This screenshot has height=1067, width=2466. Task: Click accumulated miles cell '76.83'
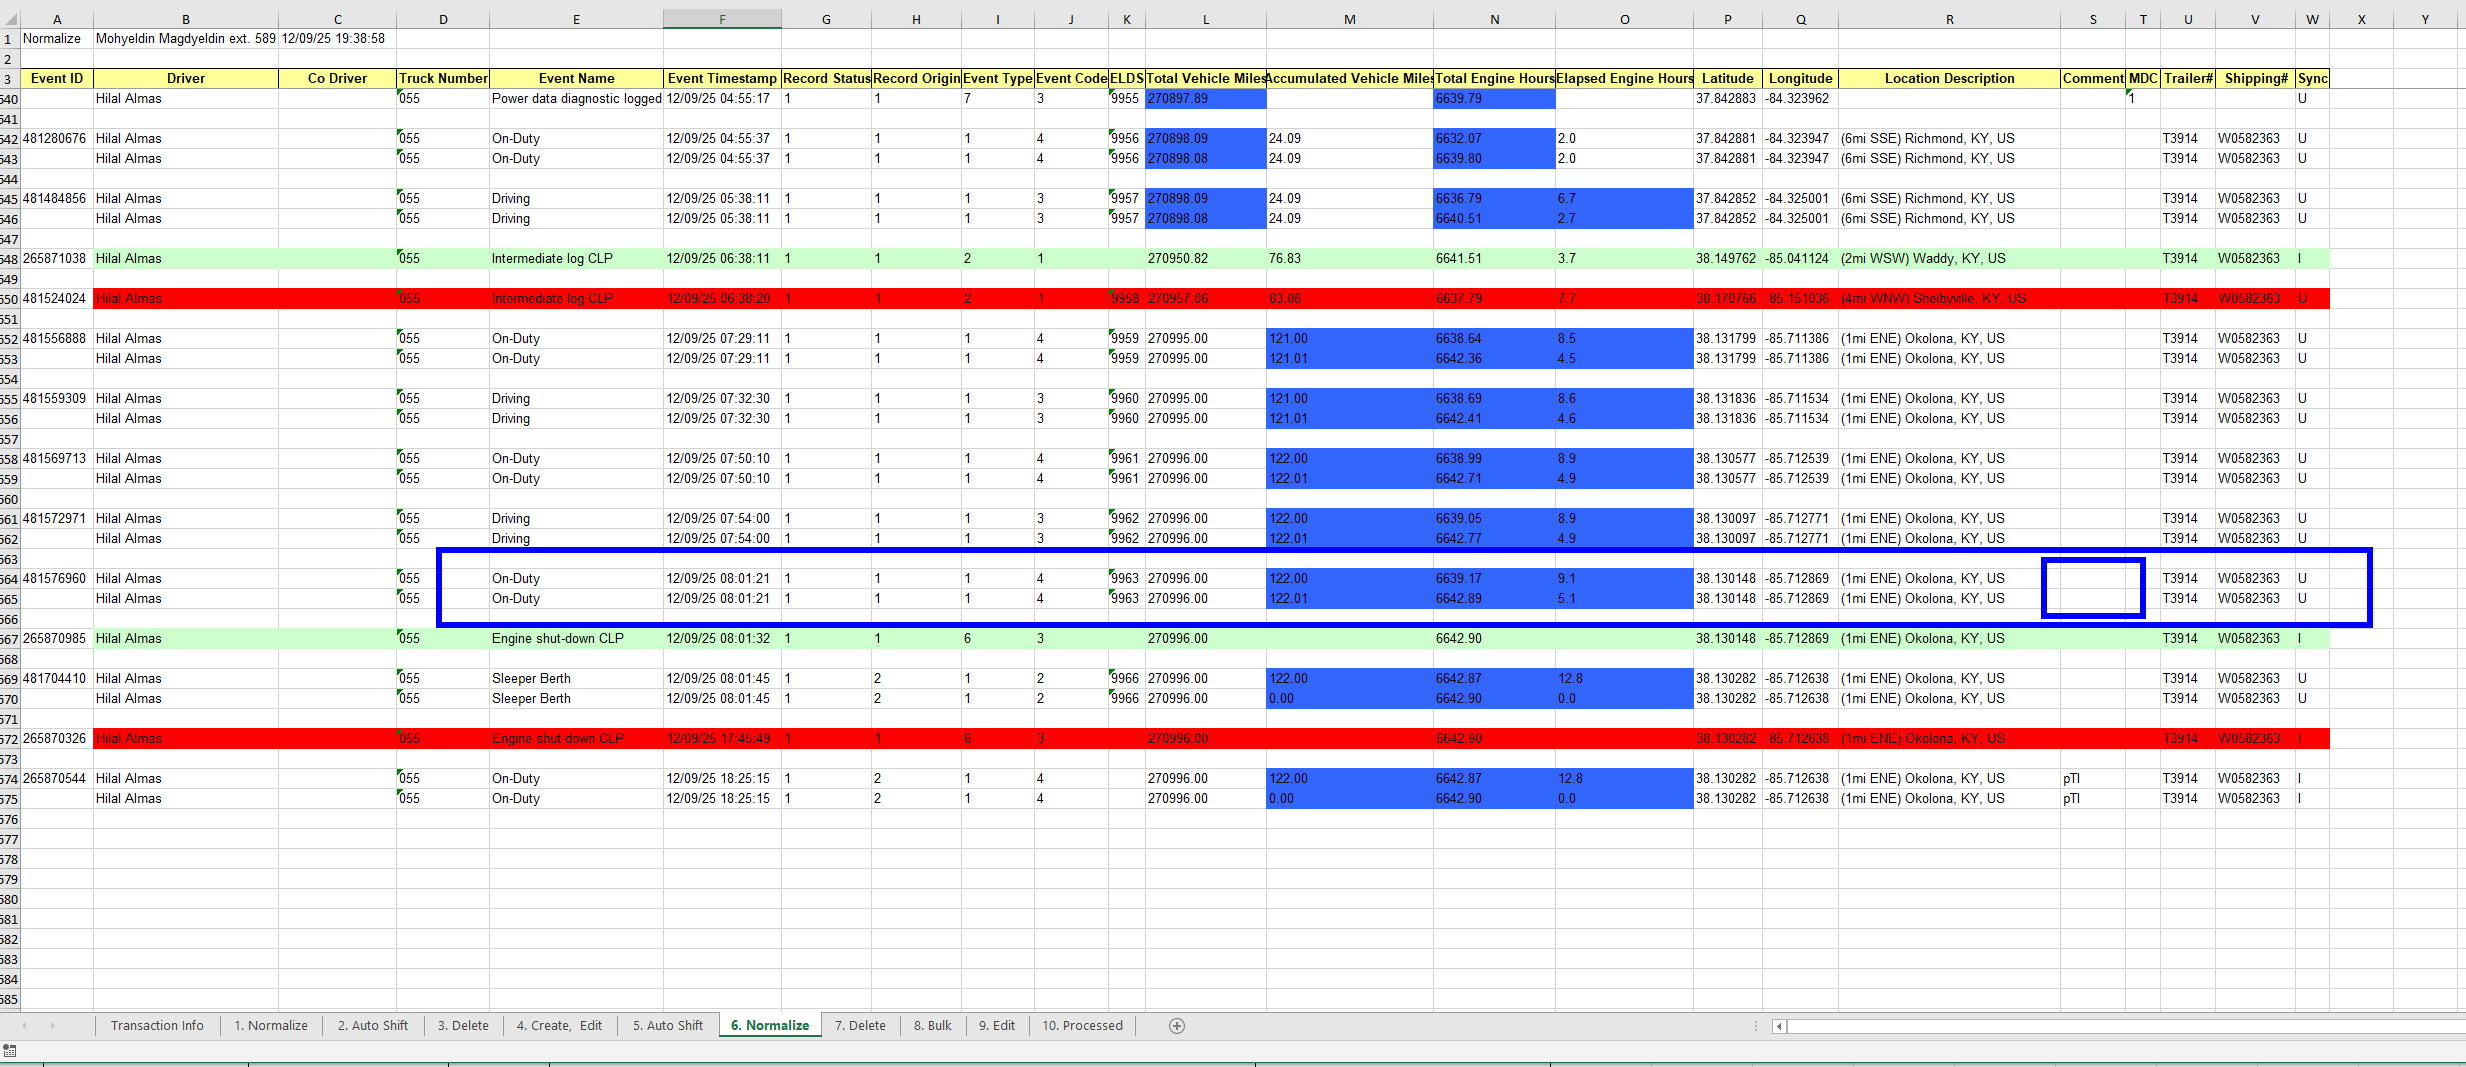(1350, 259)
